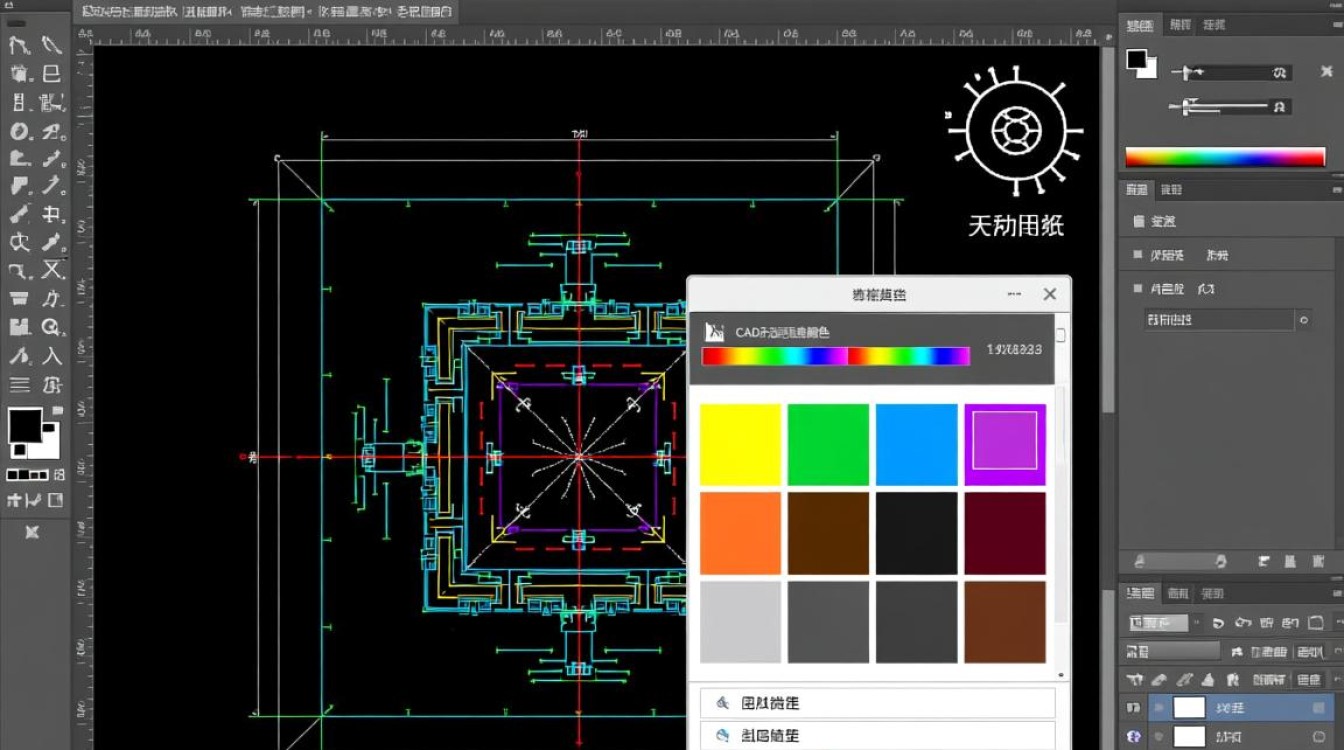1344x750 pixels.
Task: Toggle visibility eye of the bottom layer
Action: click(1134, 737)
